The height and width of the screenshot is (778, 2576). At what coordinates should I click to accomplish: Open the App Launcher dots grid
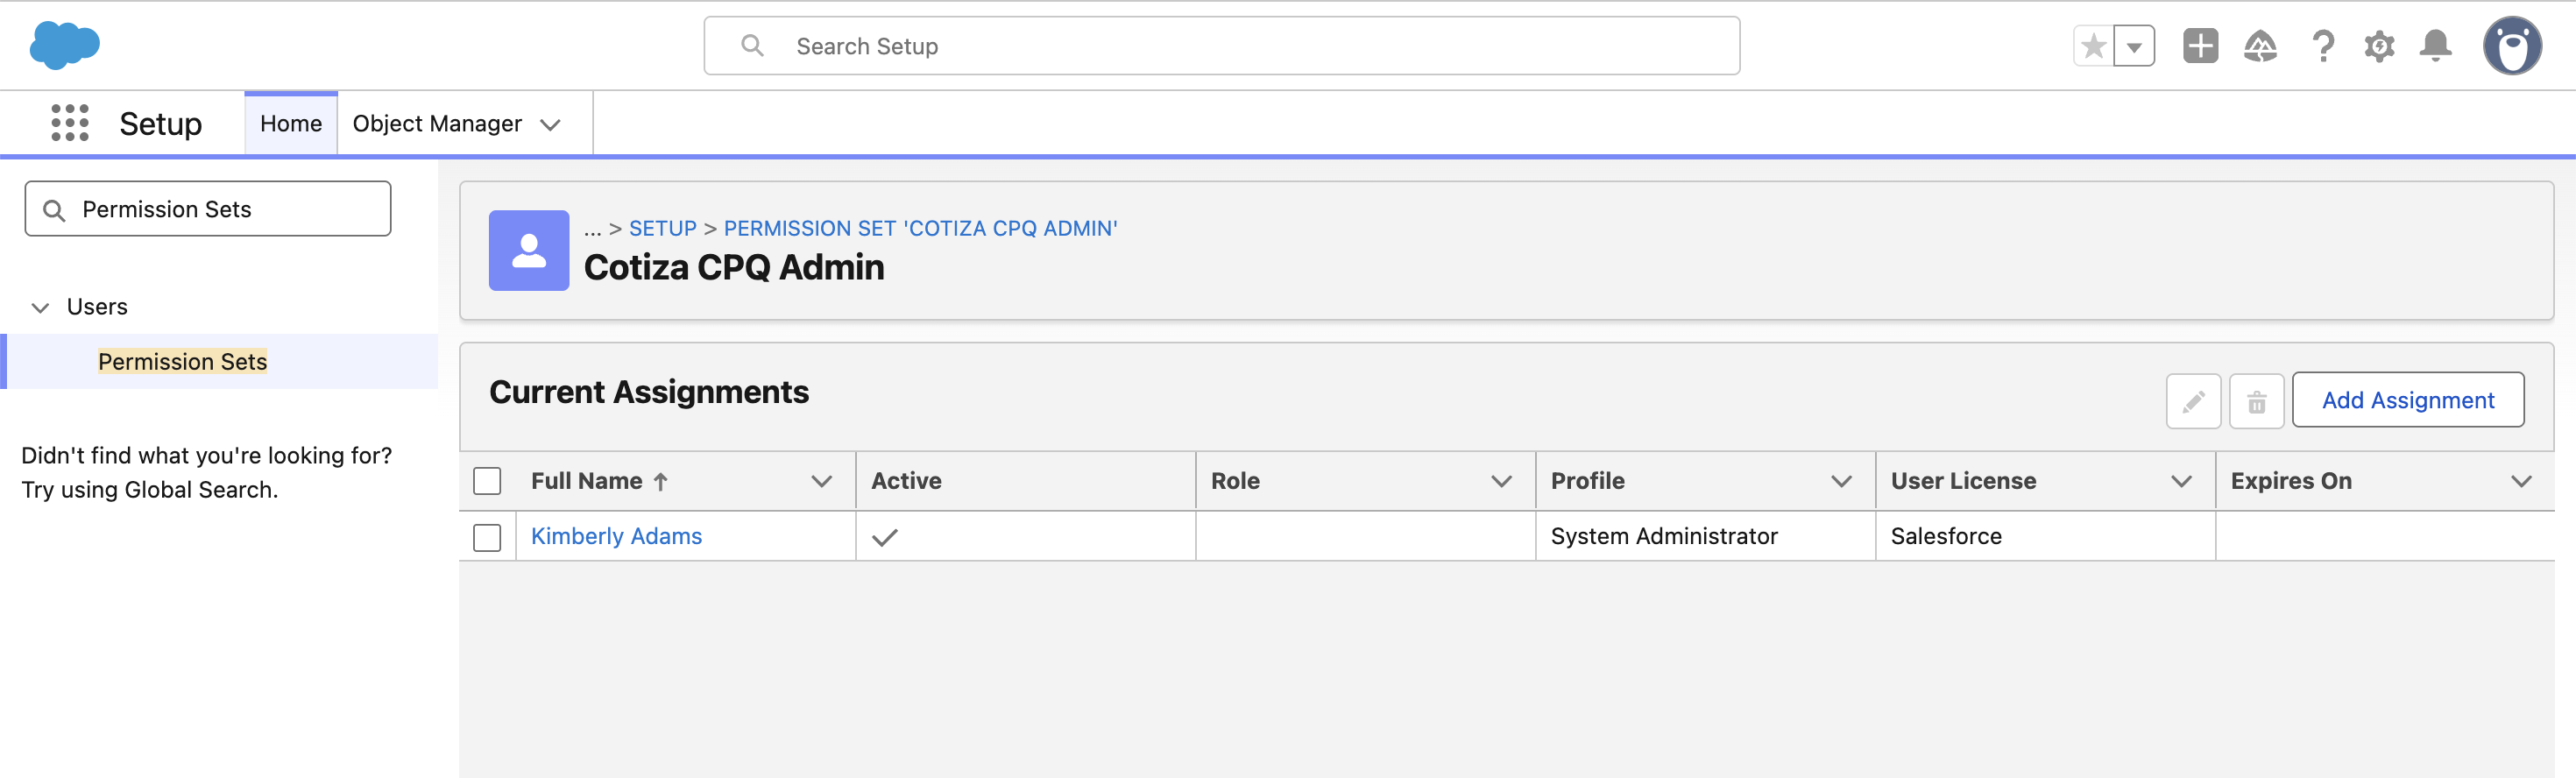(x=70, y=123)
